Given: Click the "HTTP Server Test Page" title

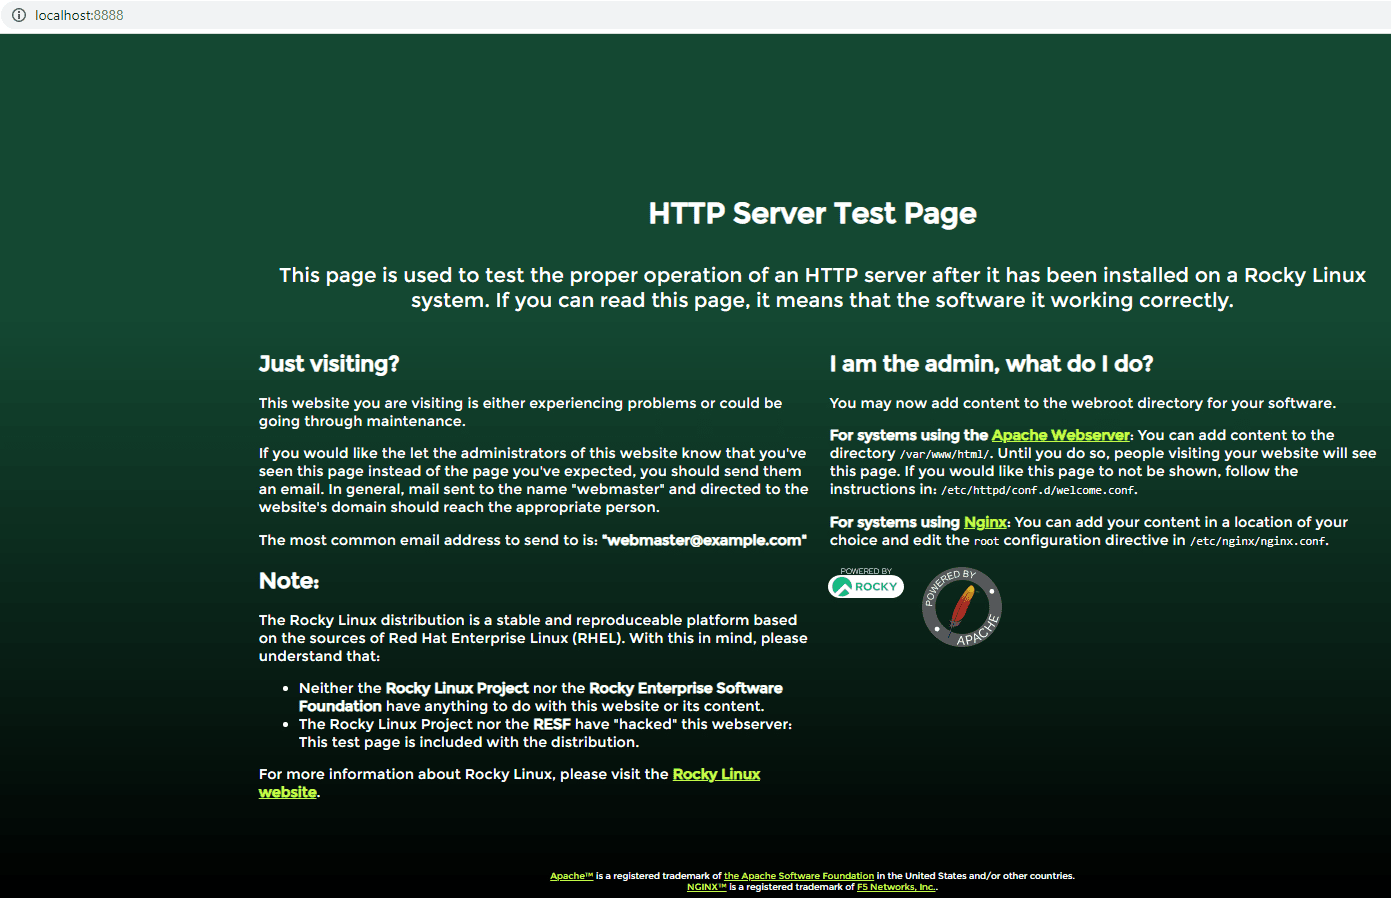Looking at the screenshot, I should pyautogui.click(x=812, y=213).
